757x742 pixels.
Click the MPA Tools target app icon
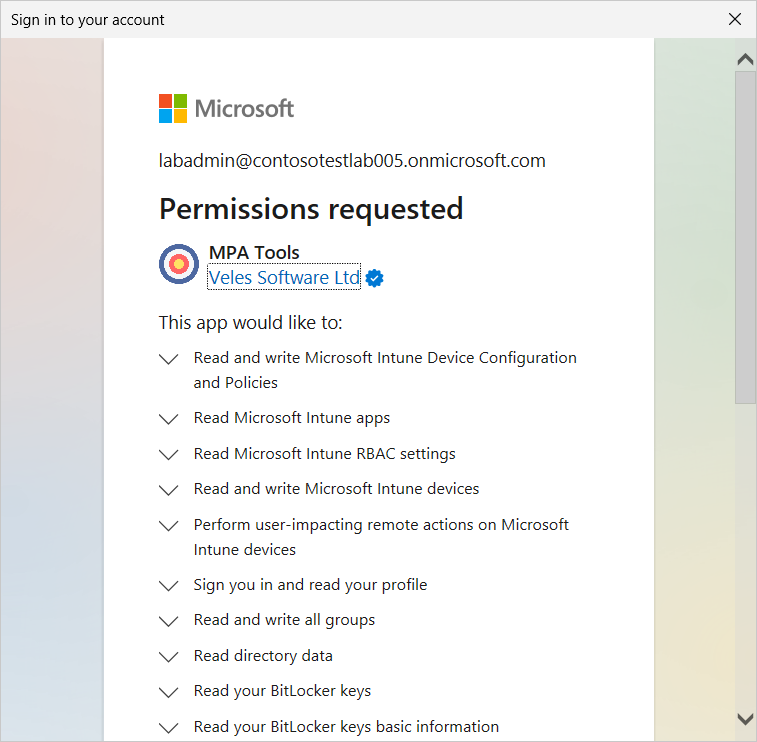179,264
